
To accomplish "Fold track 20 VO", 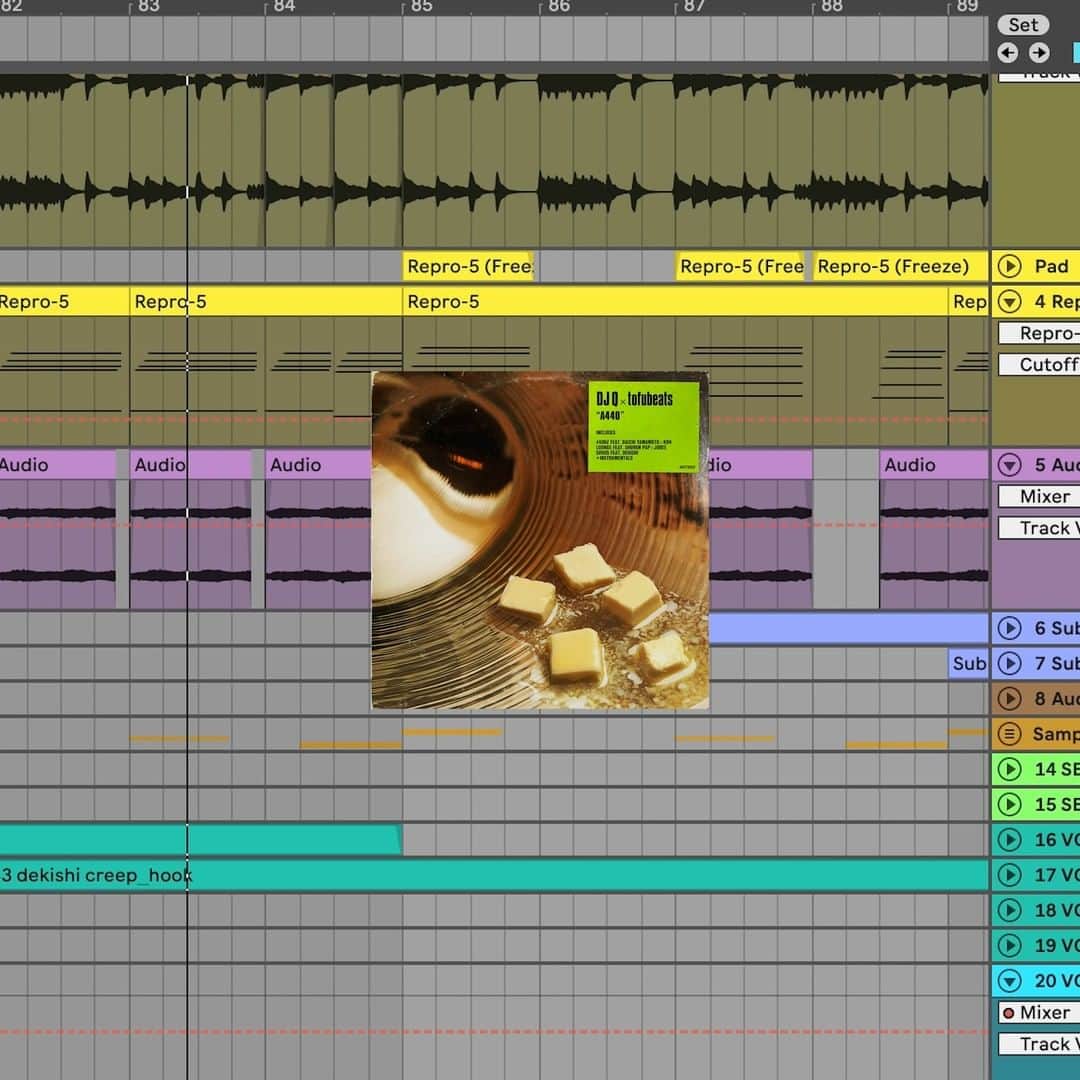I will 1010,980.
